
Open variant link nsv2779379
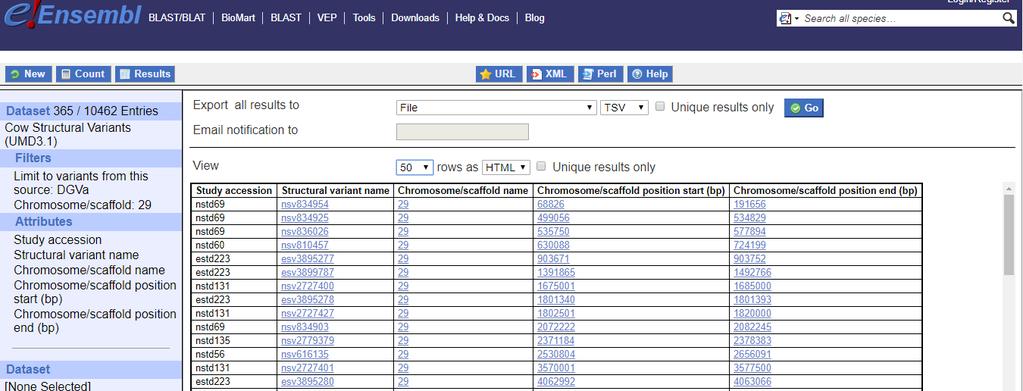point(307,341)
